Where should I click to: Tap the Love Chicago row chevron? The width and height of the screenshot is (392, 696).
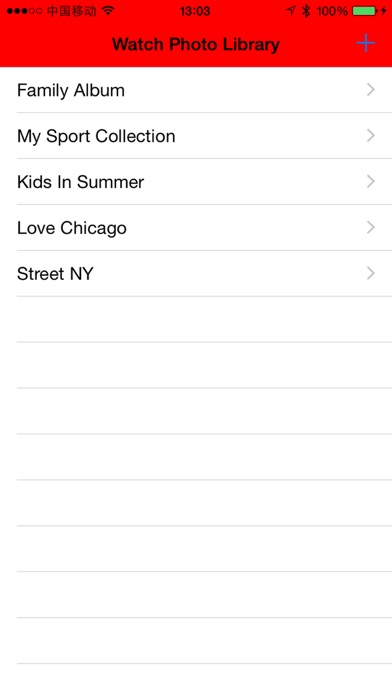[371, 227]
